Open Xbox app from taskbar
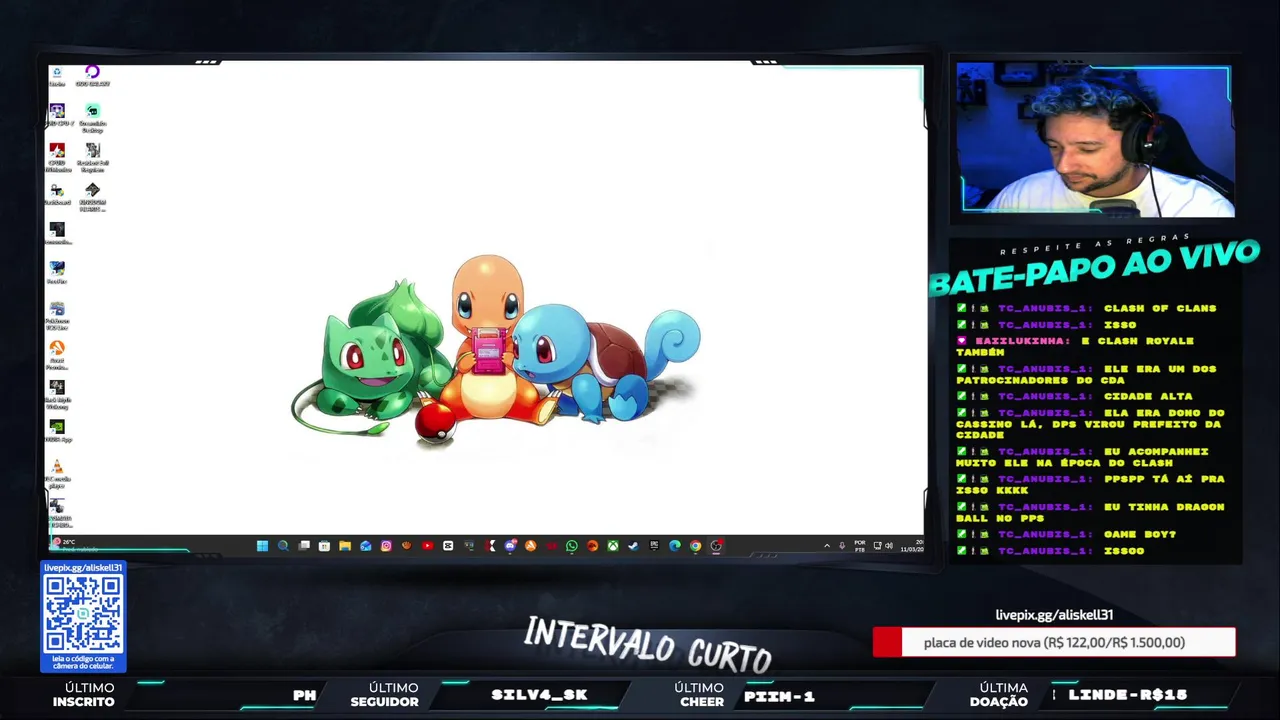This screenshot has height=720, width=1280. [x=613, y=546]
